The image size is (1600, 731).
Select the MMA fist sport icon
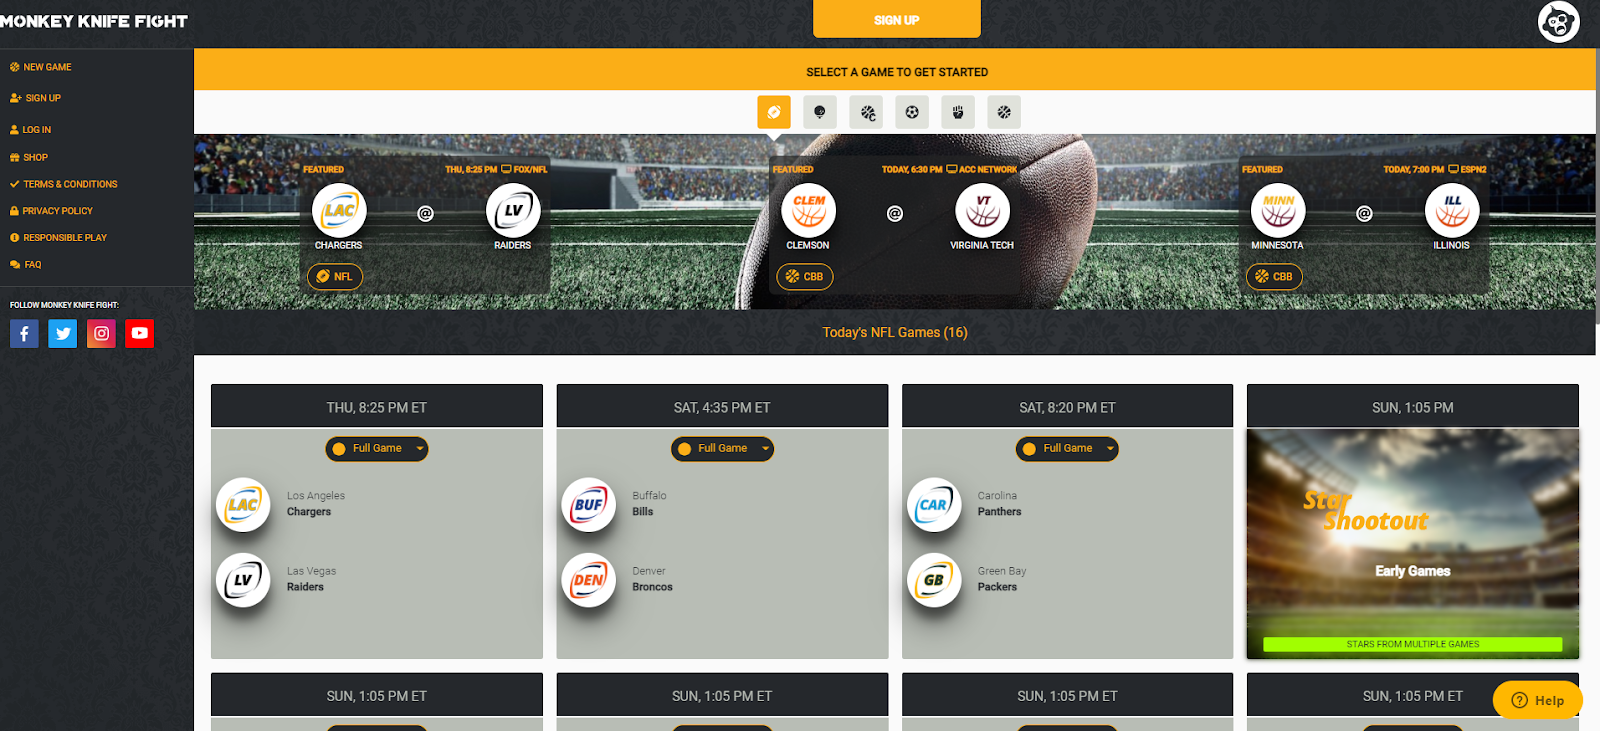[x=958, y=112]
